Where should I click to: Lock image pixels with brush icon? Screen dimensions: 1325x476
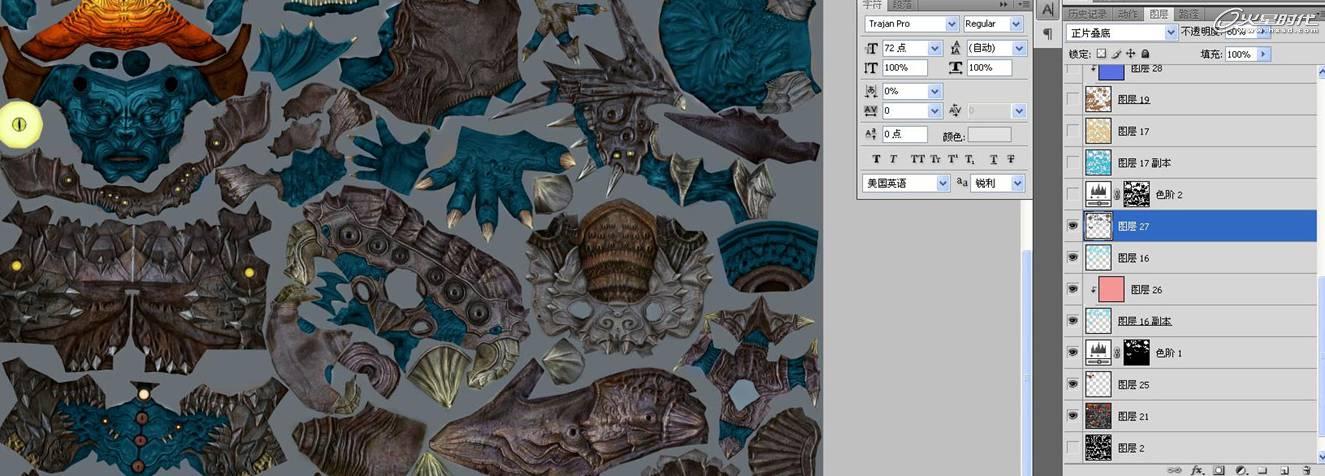pos(1115,54)
